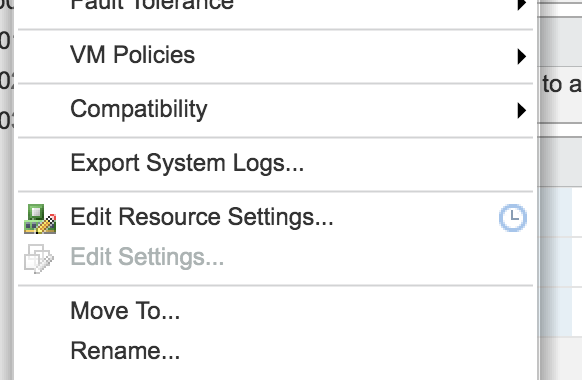Image resolution: width=582 pixels, height=380 pixels.
Task: Click the partially hidden item ending in 03
Action: tap(6, 120)
